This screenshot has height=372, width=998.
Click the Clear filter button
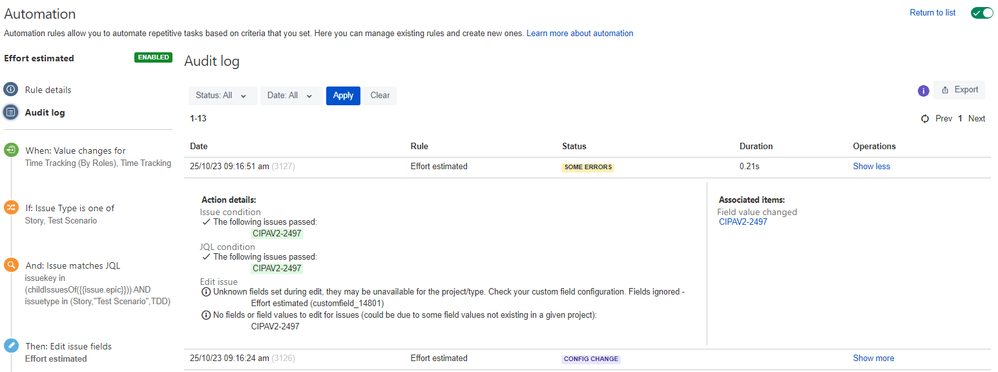[380, 96]
